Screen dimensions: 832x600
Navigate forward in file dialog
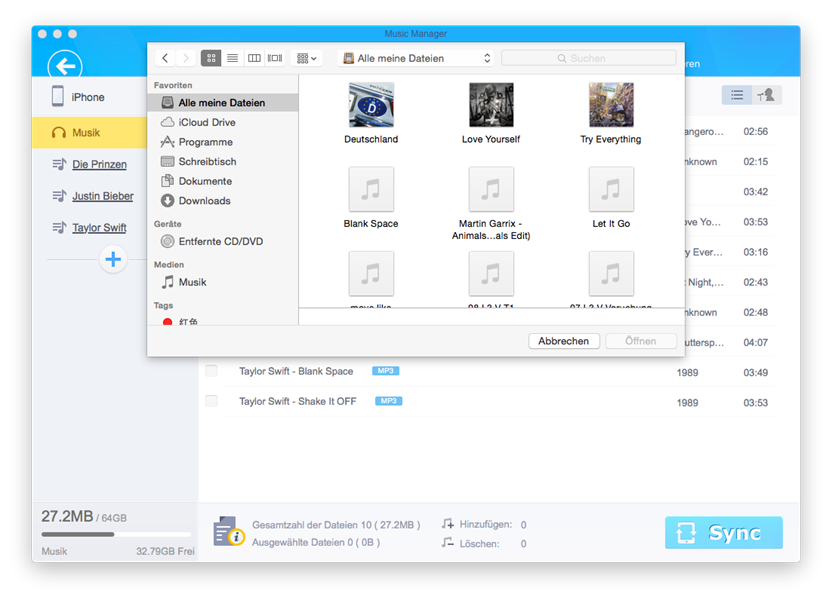point(185,58)
